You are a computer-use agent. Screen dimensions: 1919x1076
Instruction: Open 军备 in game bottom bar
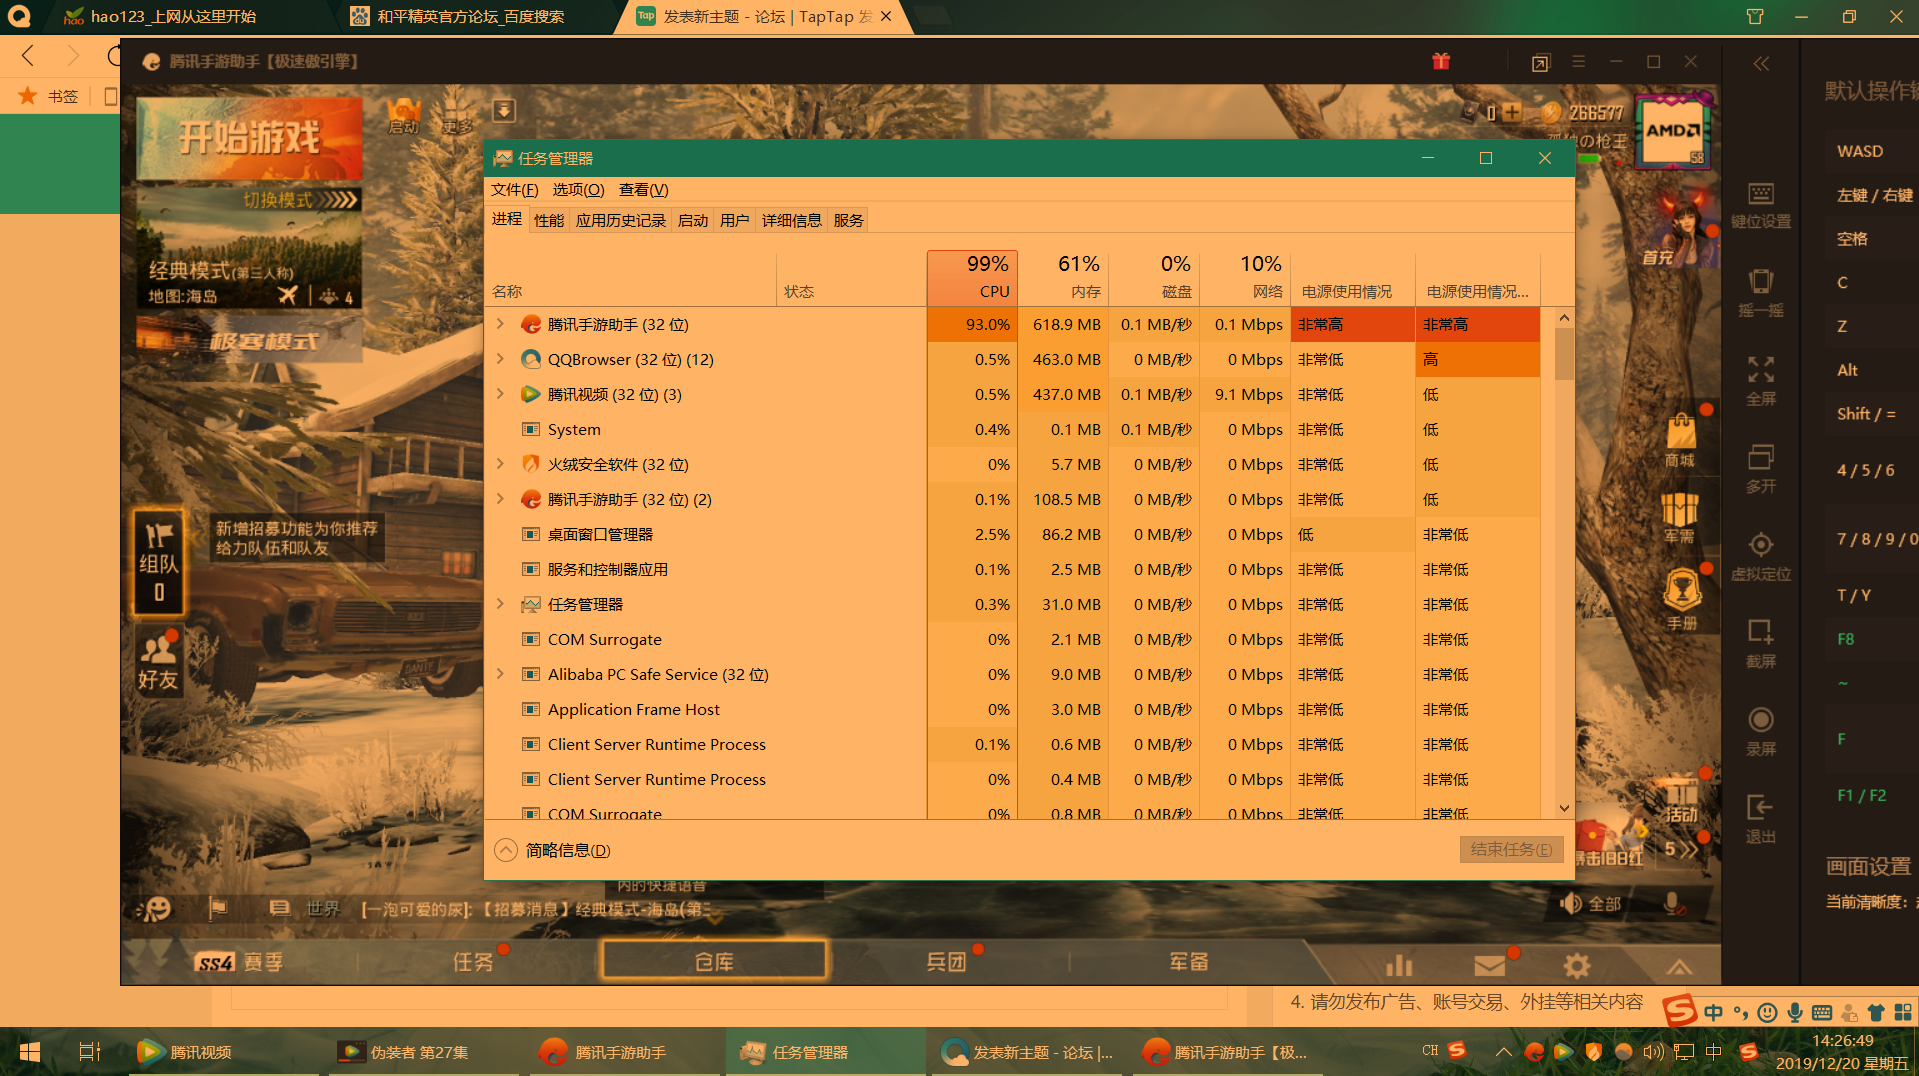click(x=1189, y=962)
